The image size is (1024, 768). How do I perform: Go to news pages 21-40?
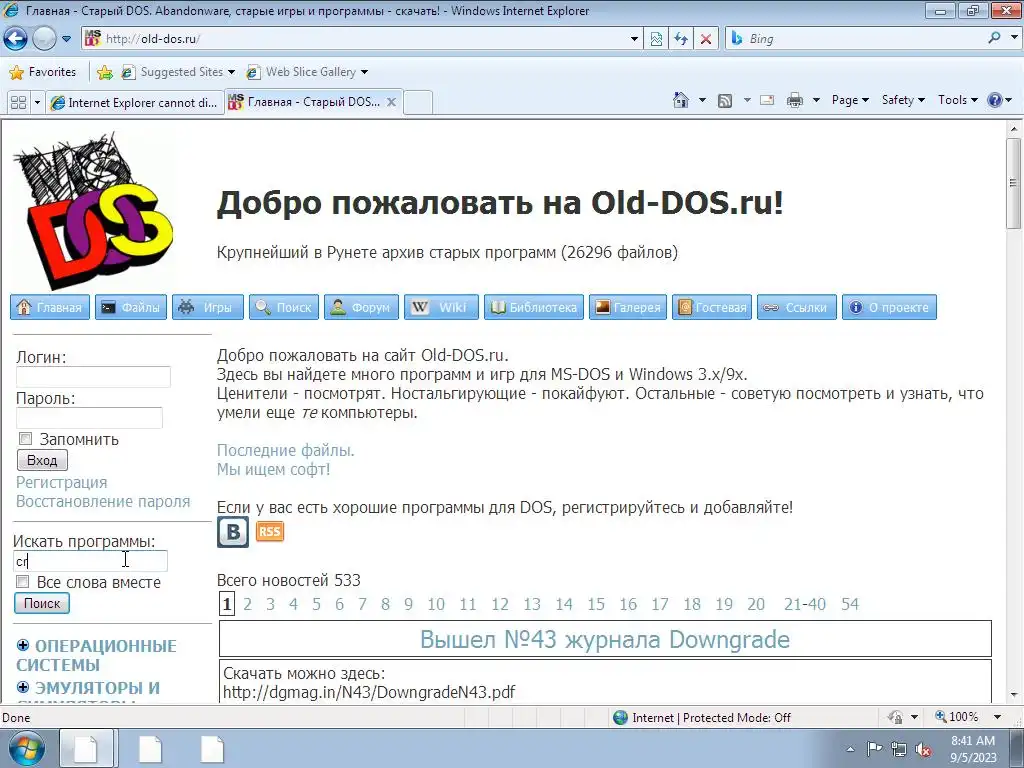[x=805, y=604]
